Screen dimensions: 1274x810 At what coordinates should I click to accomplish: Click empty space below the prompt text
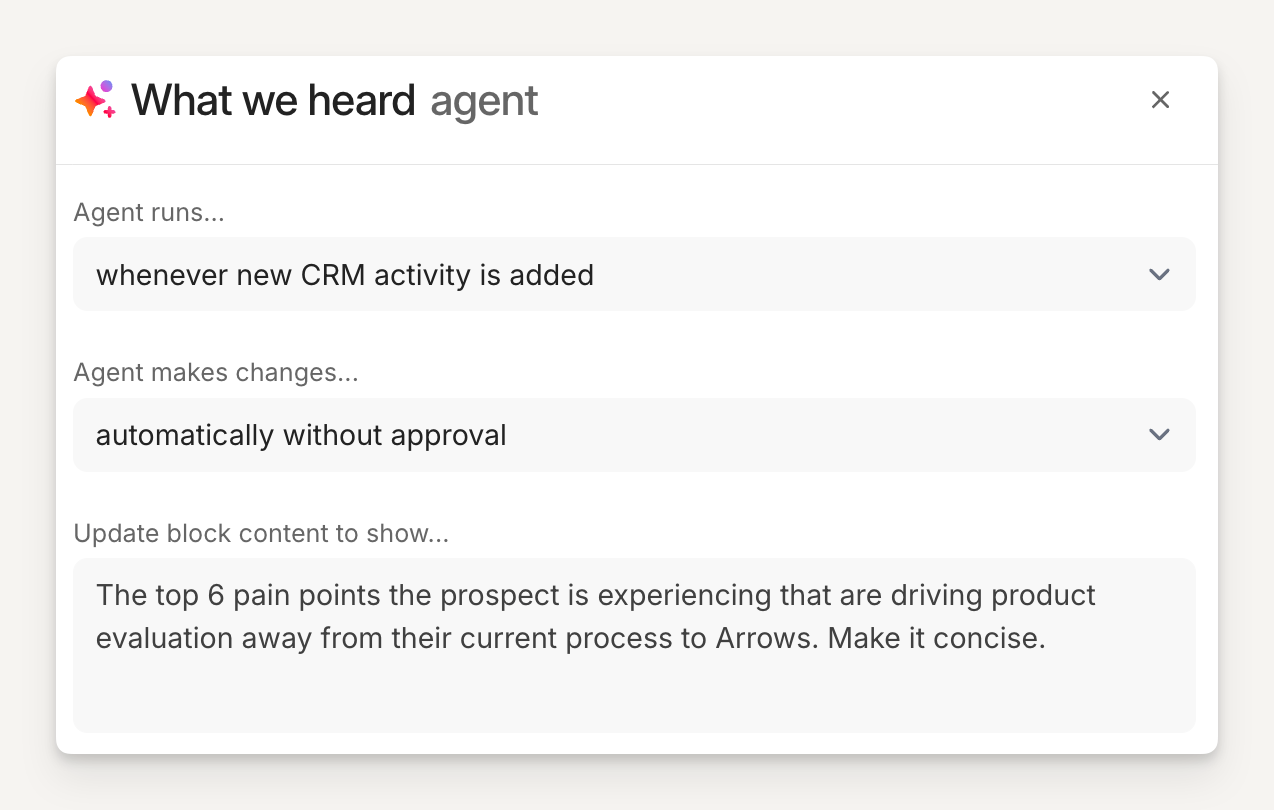point(634,695)
